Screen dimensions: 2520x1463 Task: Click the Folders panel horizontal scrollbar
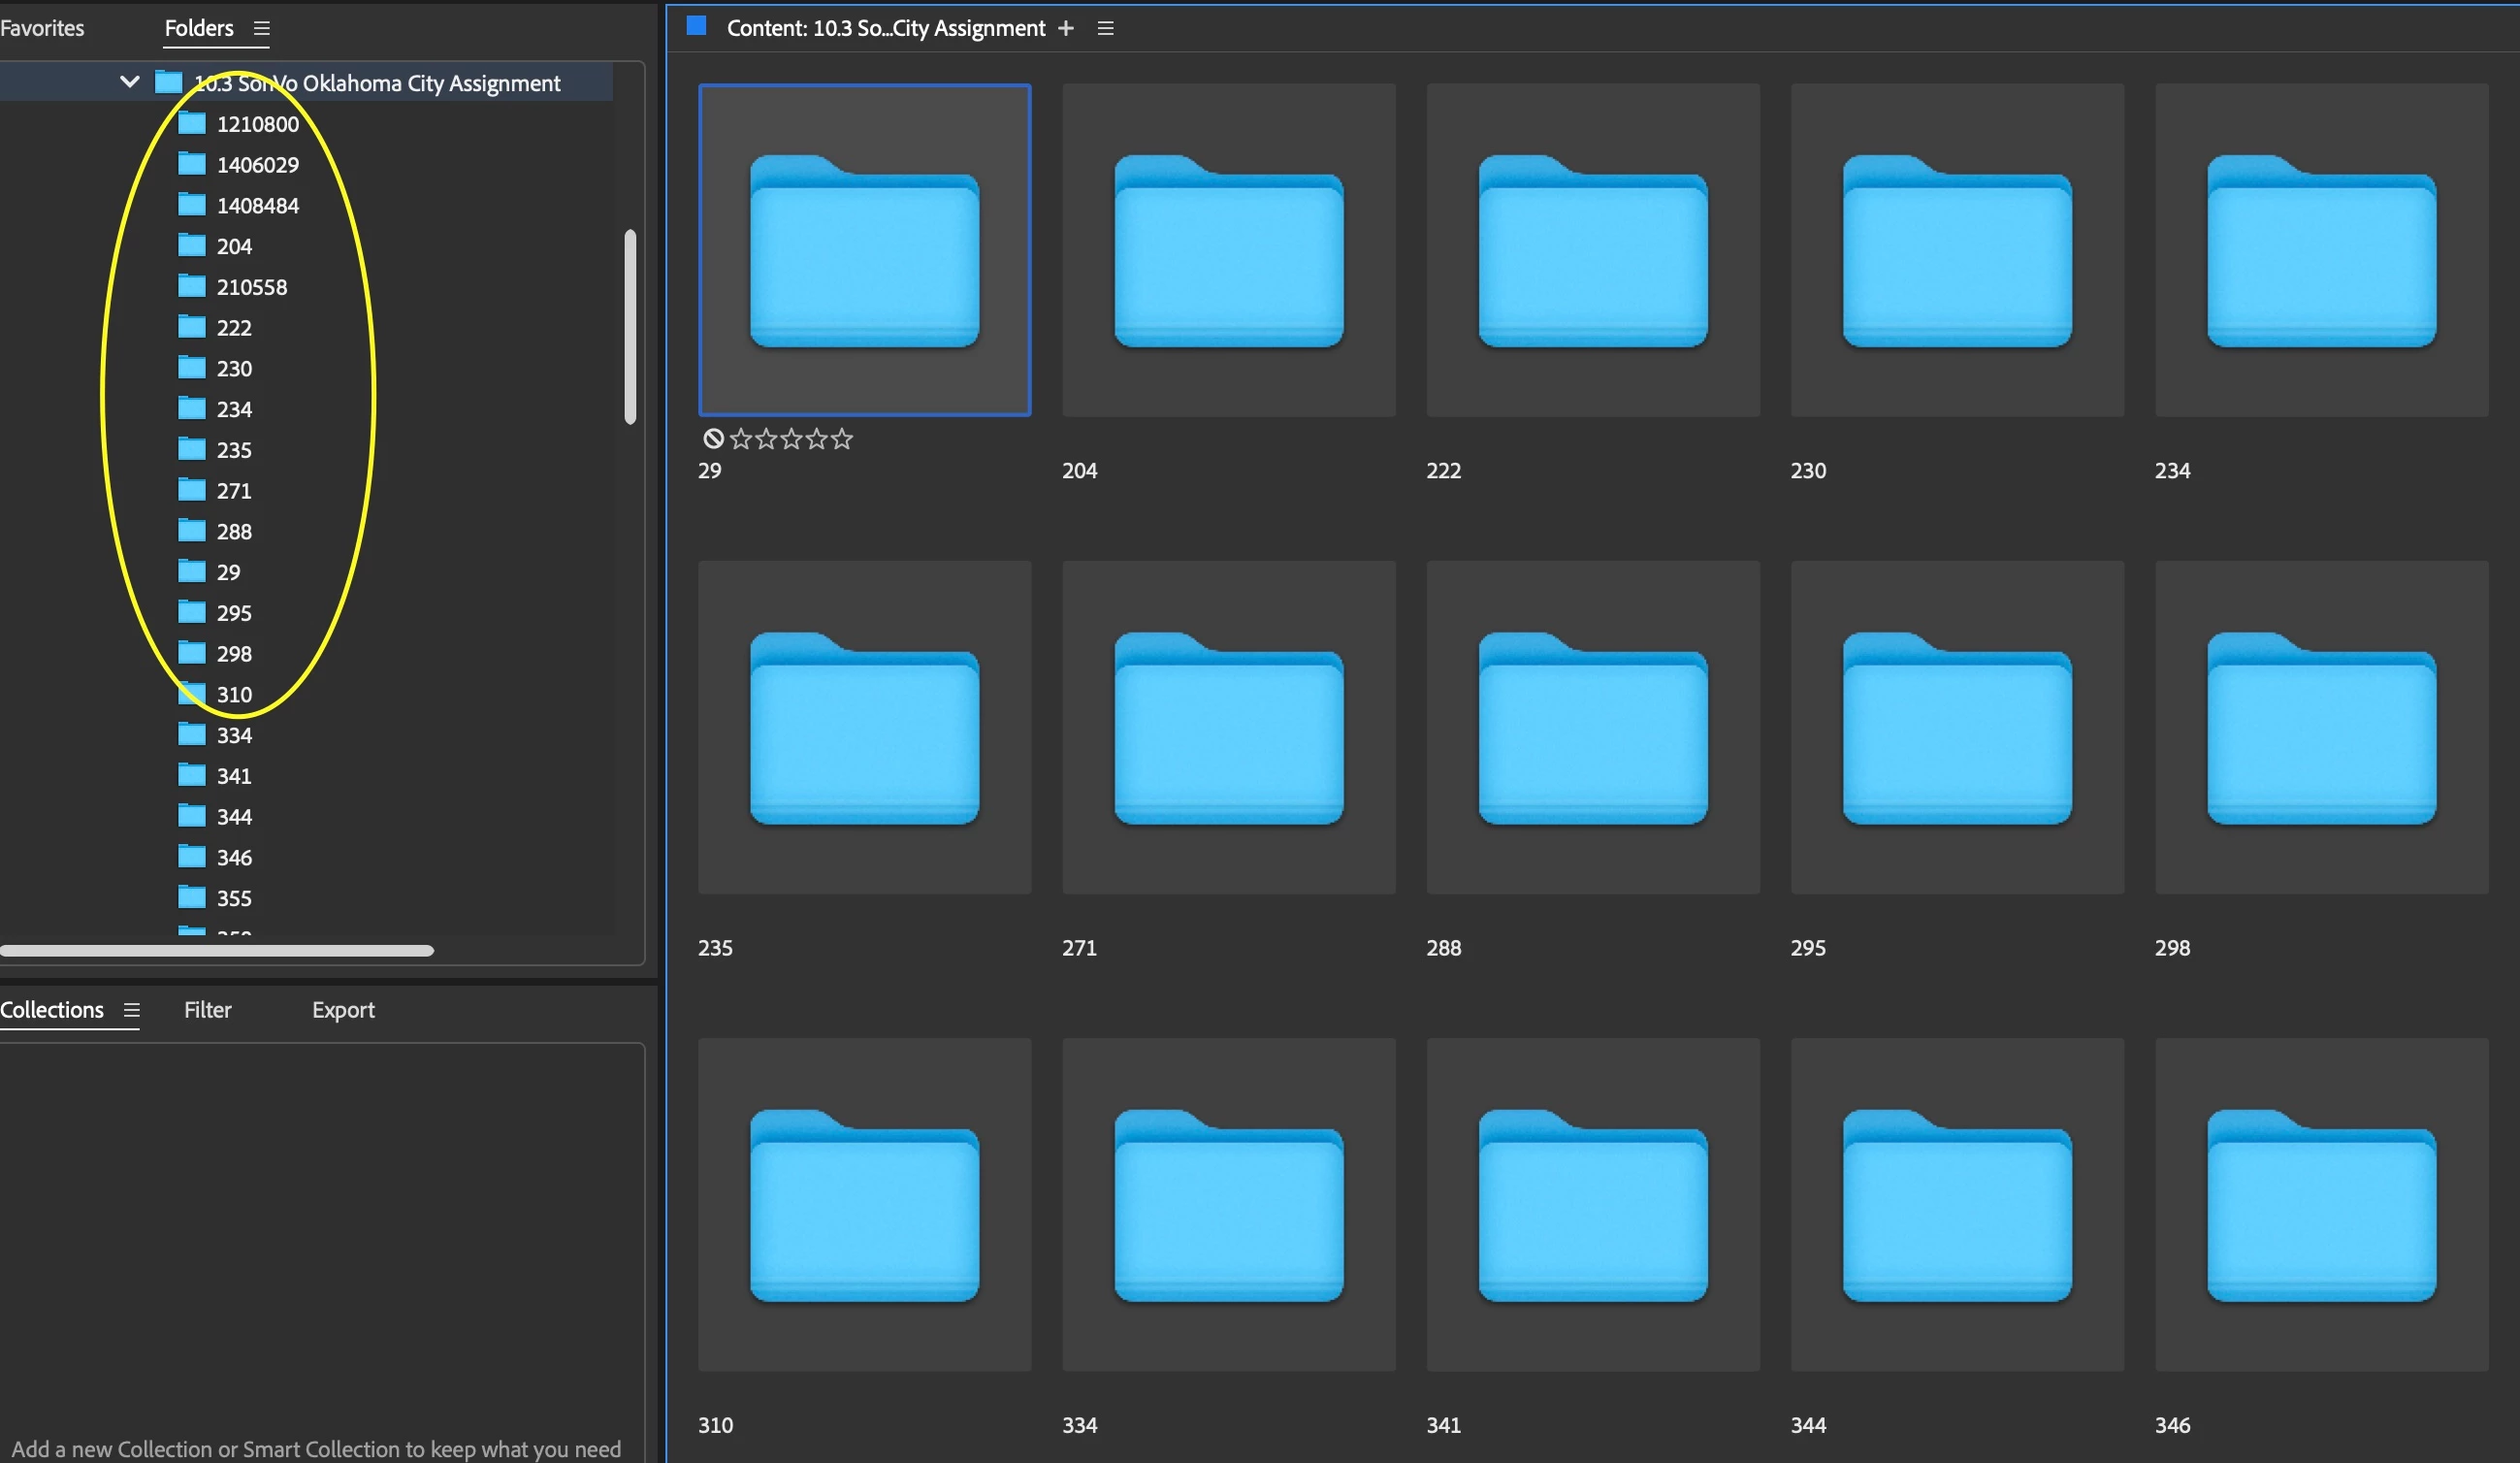(x=217, y=951)
